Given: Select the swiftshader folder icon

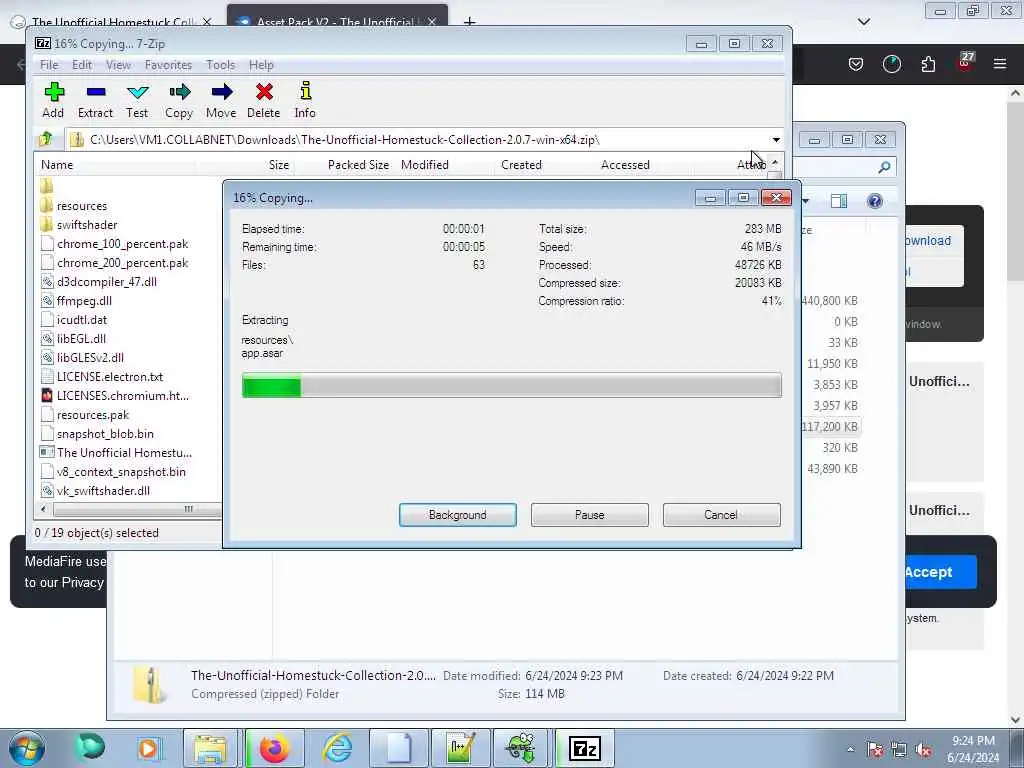Looking at the screenshot, I should coord(46,225).
